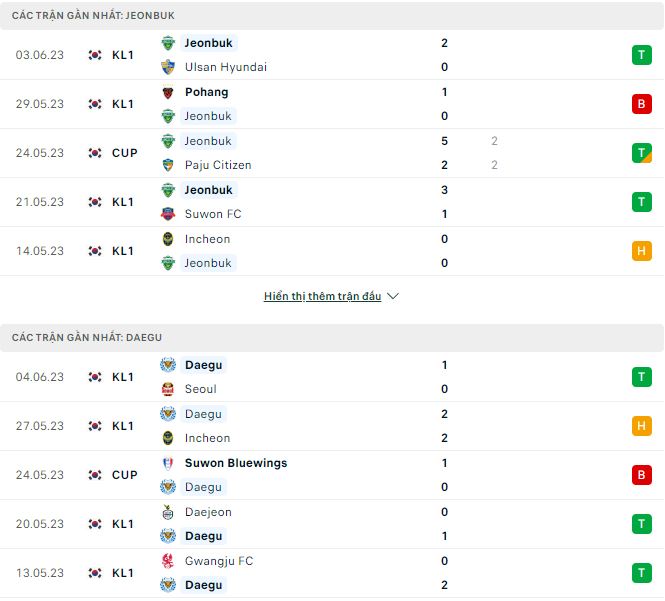Click red B badge for Suwon Bluewings match

641,475
